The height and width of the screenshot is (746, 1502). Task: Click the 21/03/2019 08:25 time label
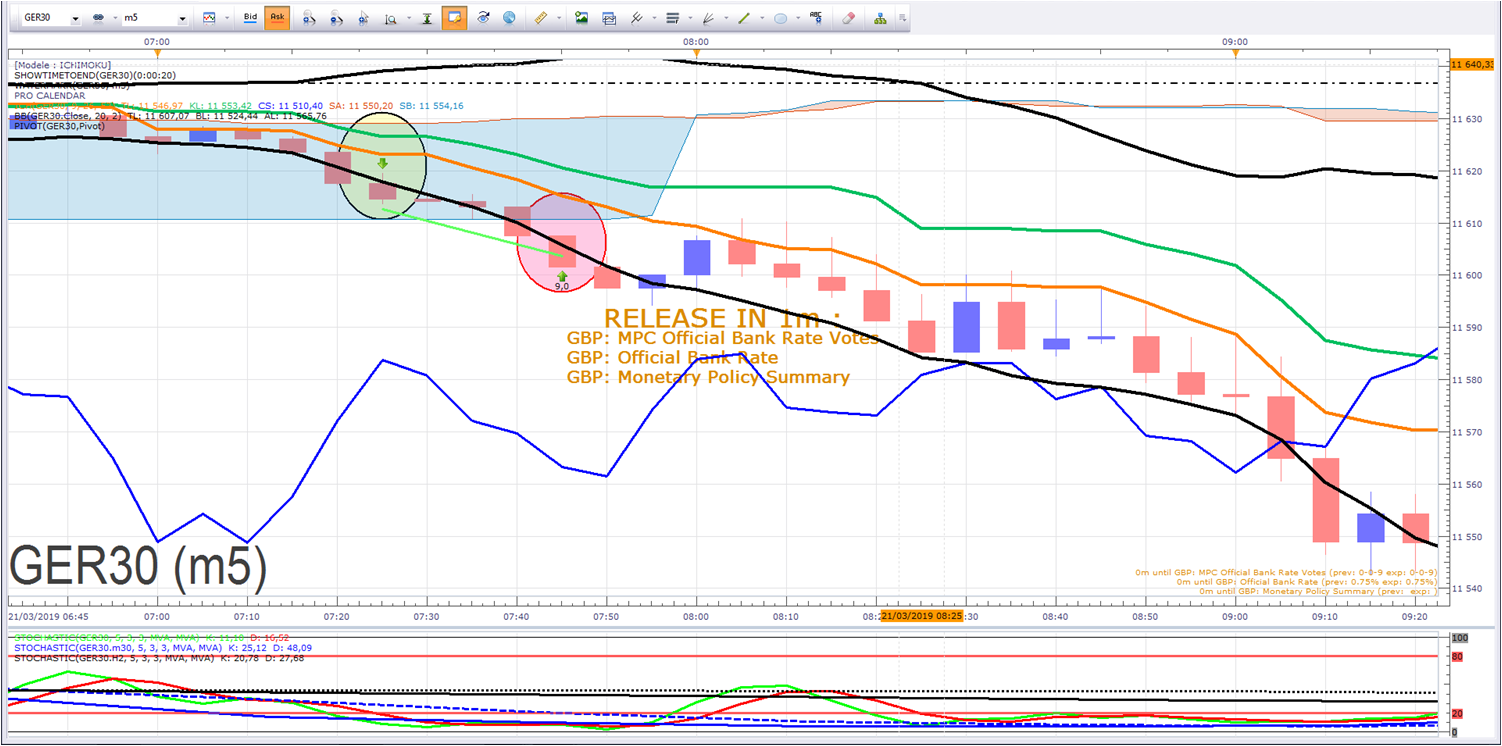coord(921,616)
